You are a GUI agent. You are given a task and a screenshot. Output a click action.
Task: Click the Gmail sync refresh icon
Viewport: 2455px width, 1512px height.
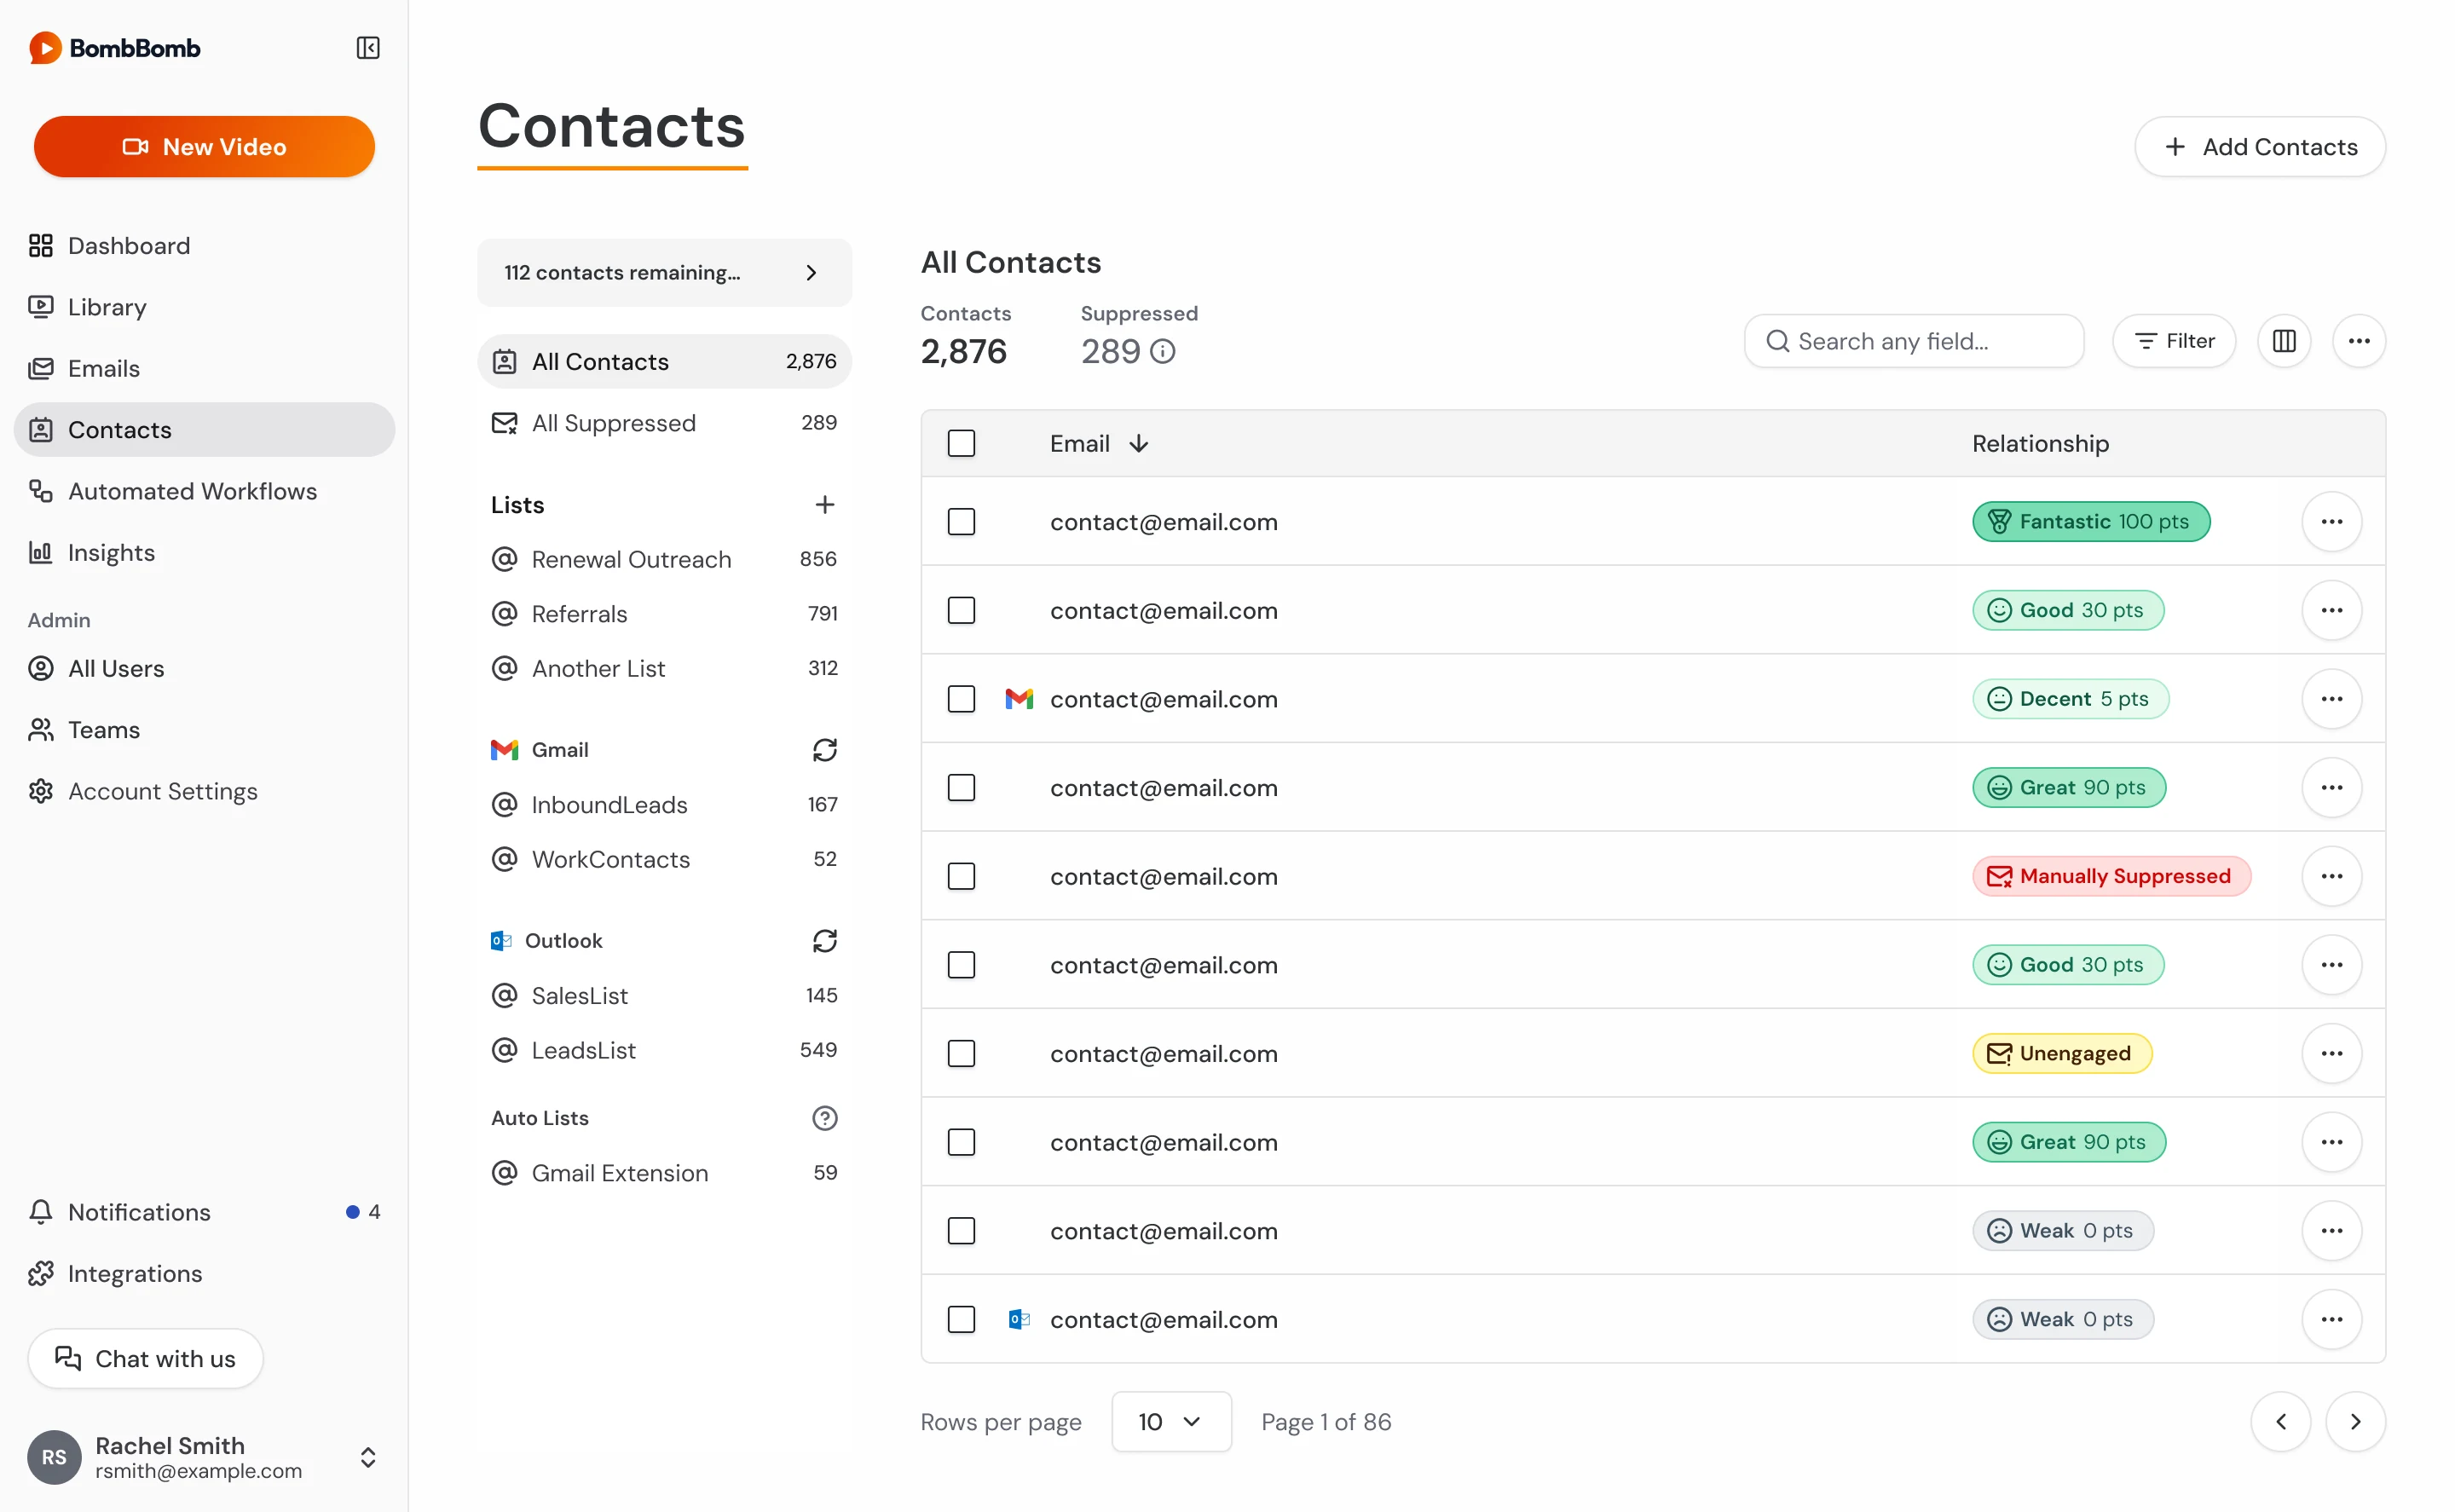824,750
